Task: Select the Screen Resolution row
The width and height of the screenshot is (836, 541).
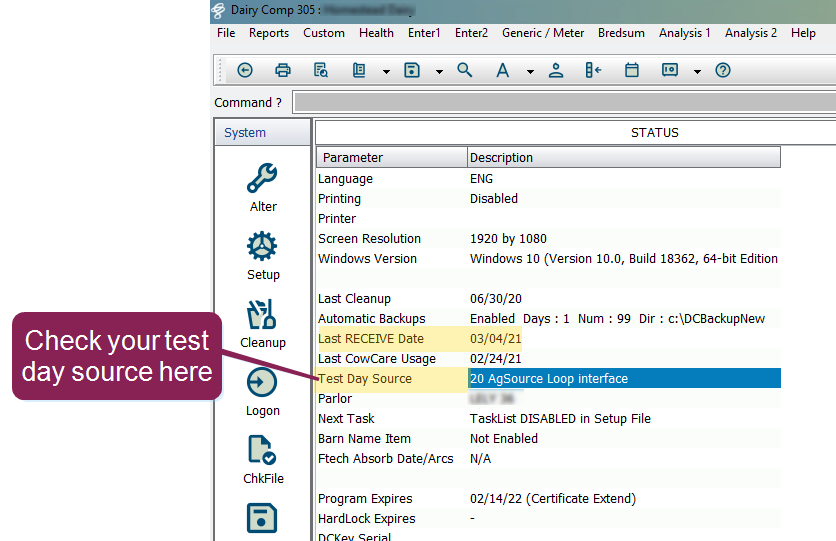Action: click(549, 239)
